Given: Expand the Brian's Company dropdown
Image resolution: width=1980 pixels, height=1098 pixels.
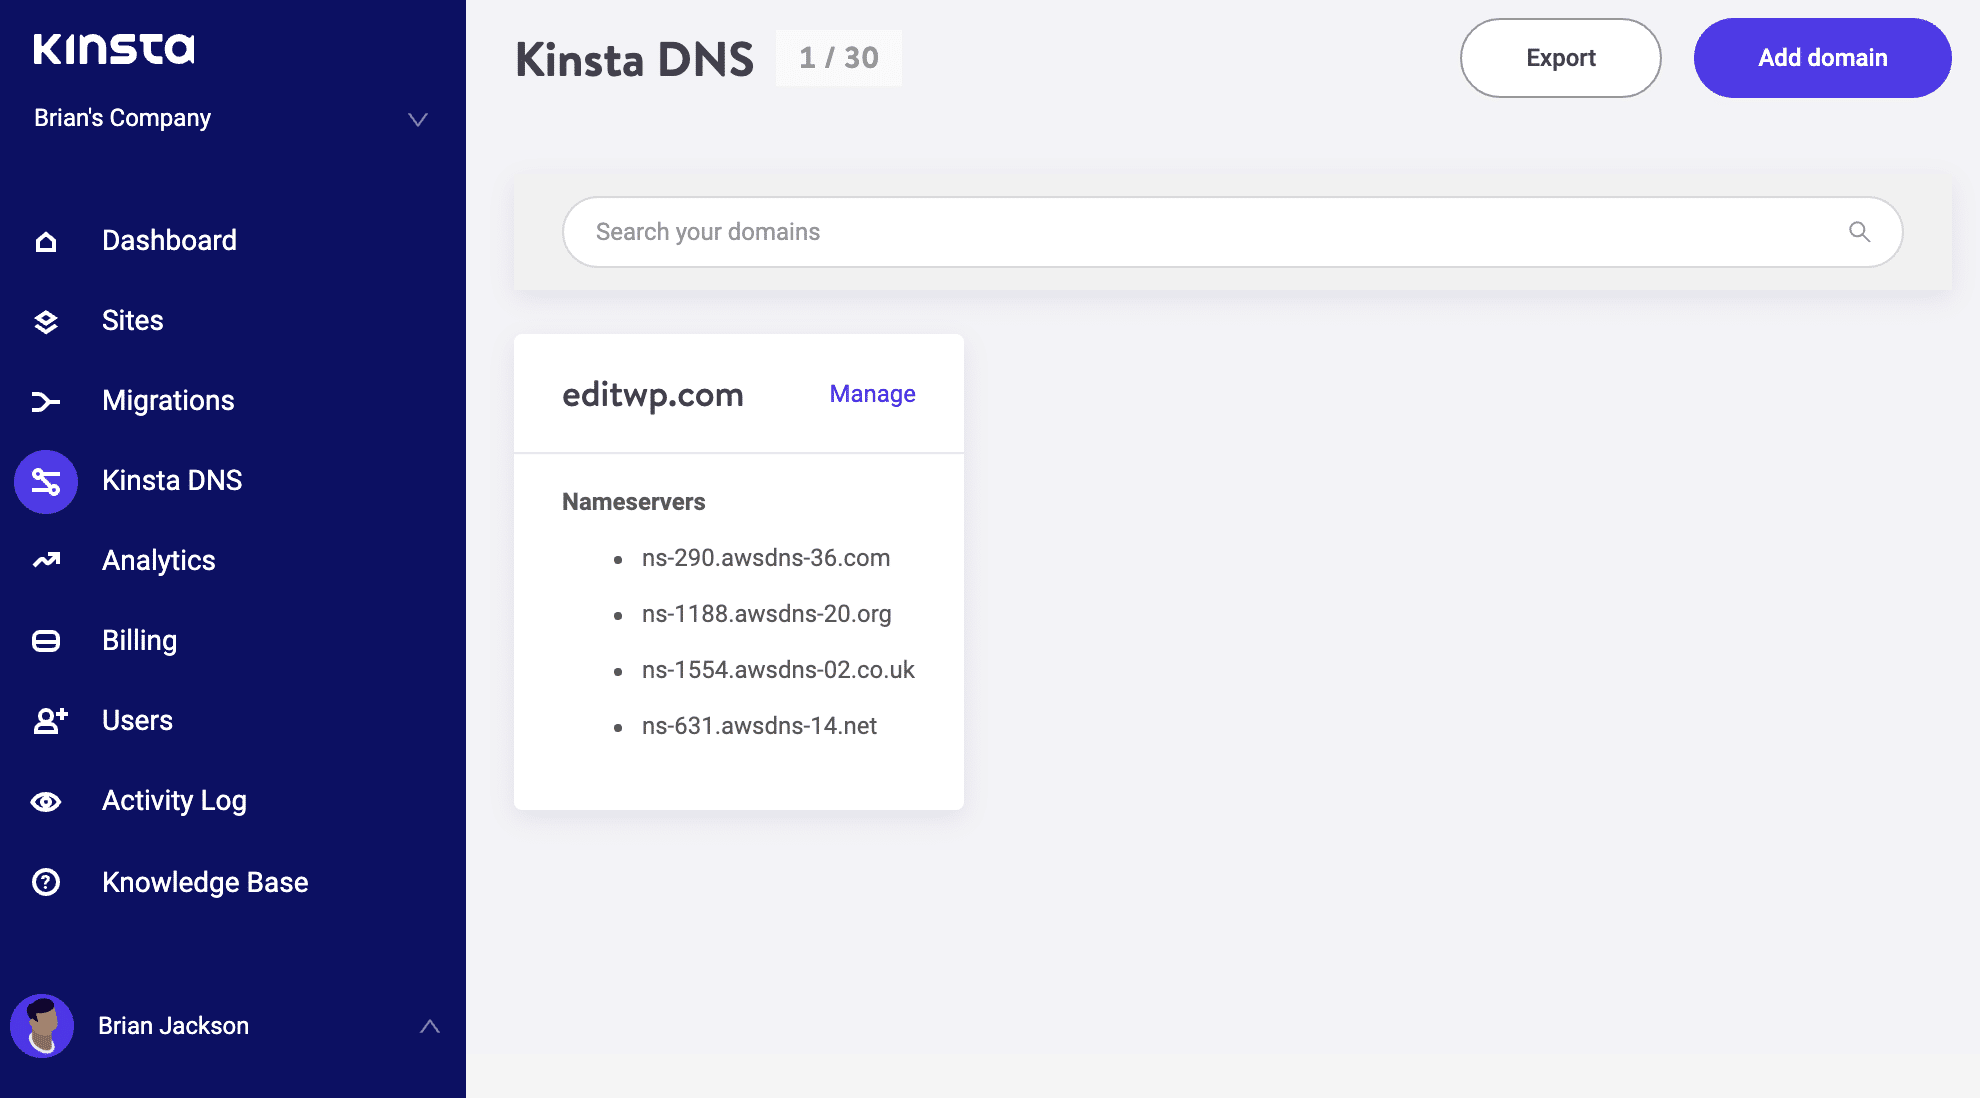Looking at the screenshot, I should pyautogui.click(x=418, y=119).
